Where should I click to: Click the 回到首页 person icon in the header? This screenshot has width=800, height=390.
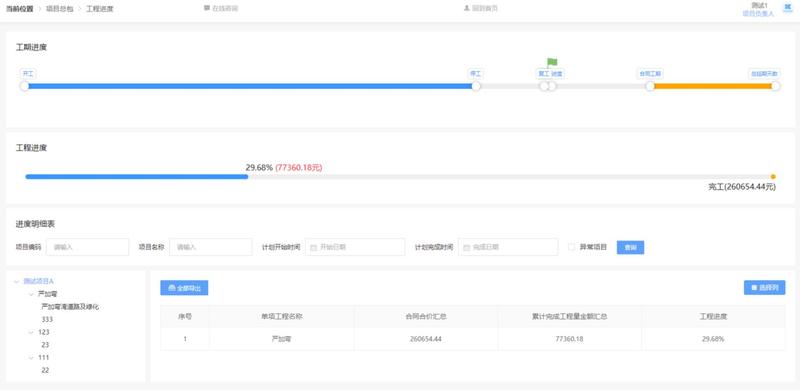466,8
